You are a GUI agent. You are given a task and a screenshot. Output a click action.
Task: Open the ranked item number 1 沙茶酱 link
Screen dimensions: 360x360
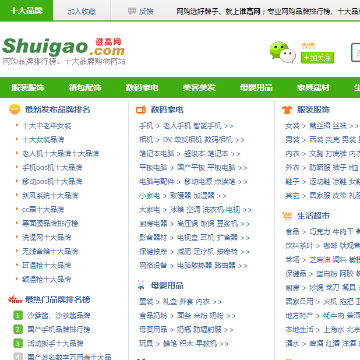[x=59, y=315]
